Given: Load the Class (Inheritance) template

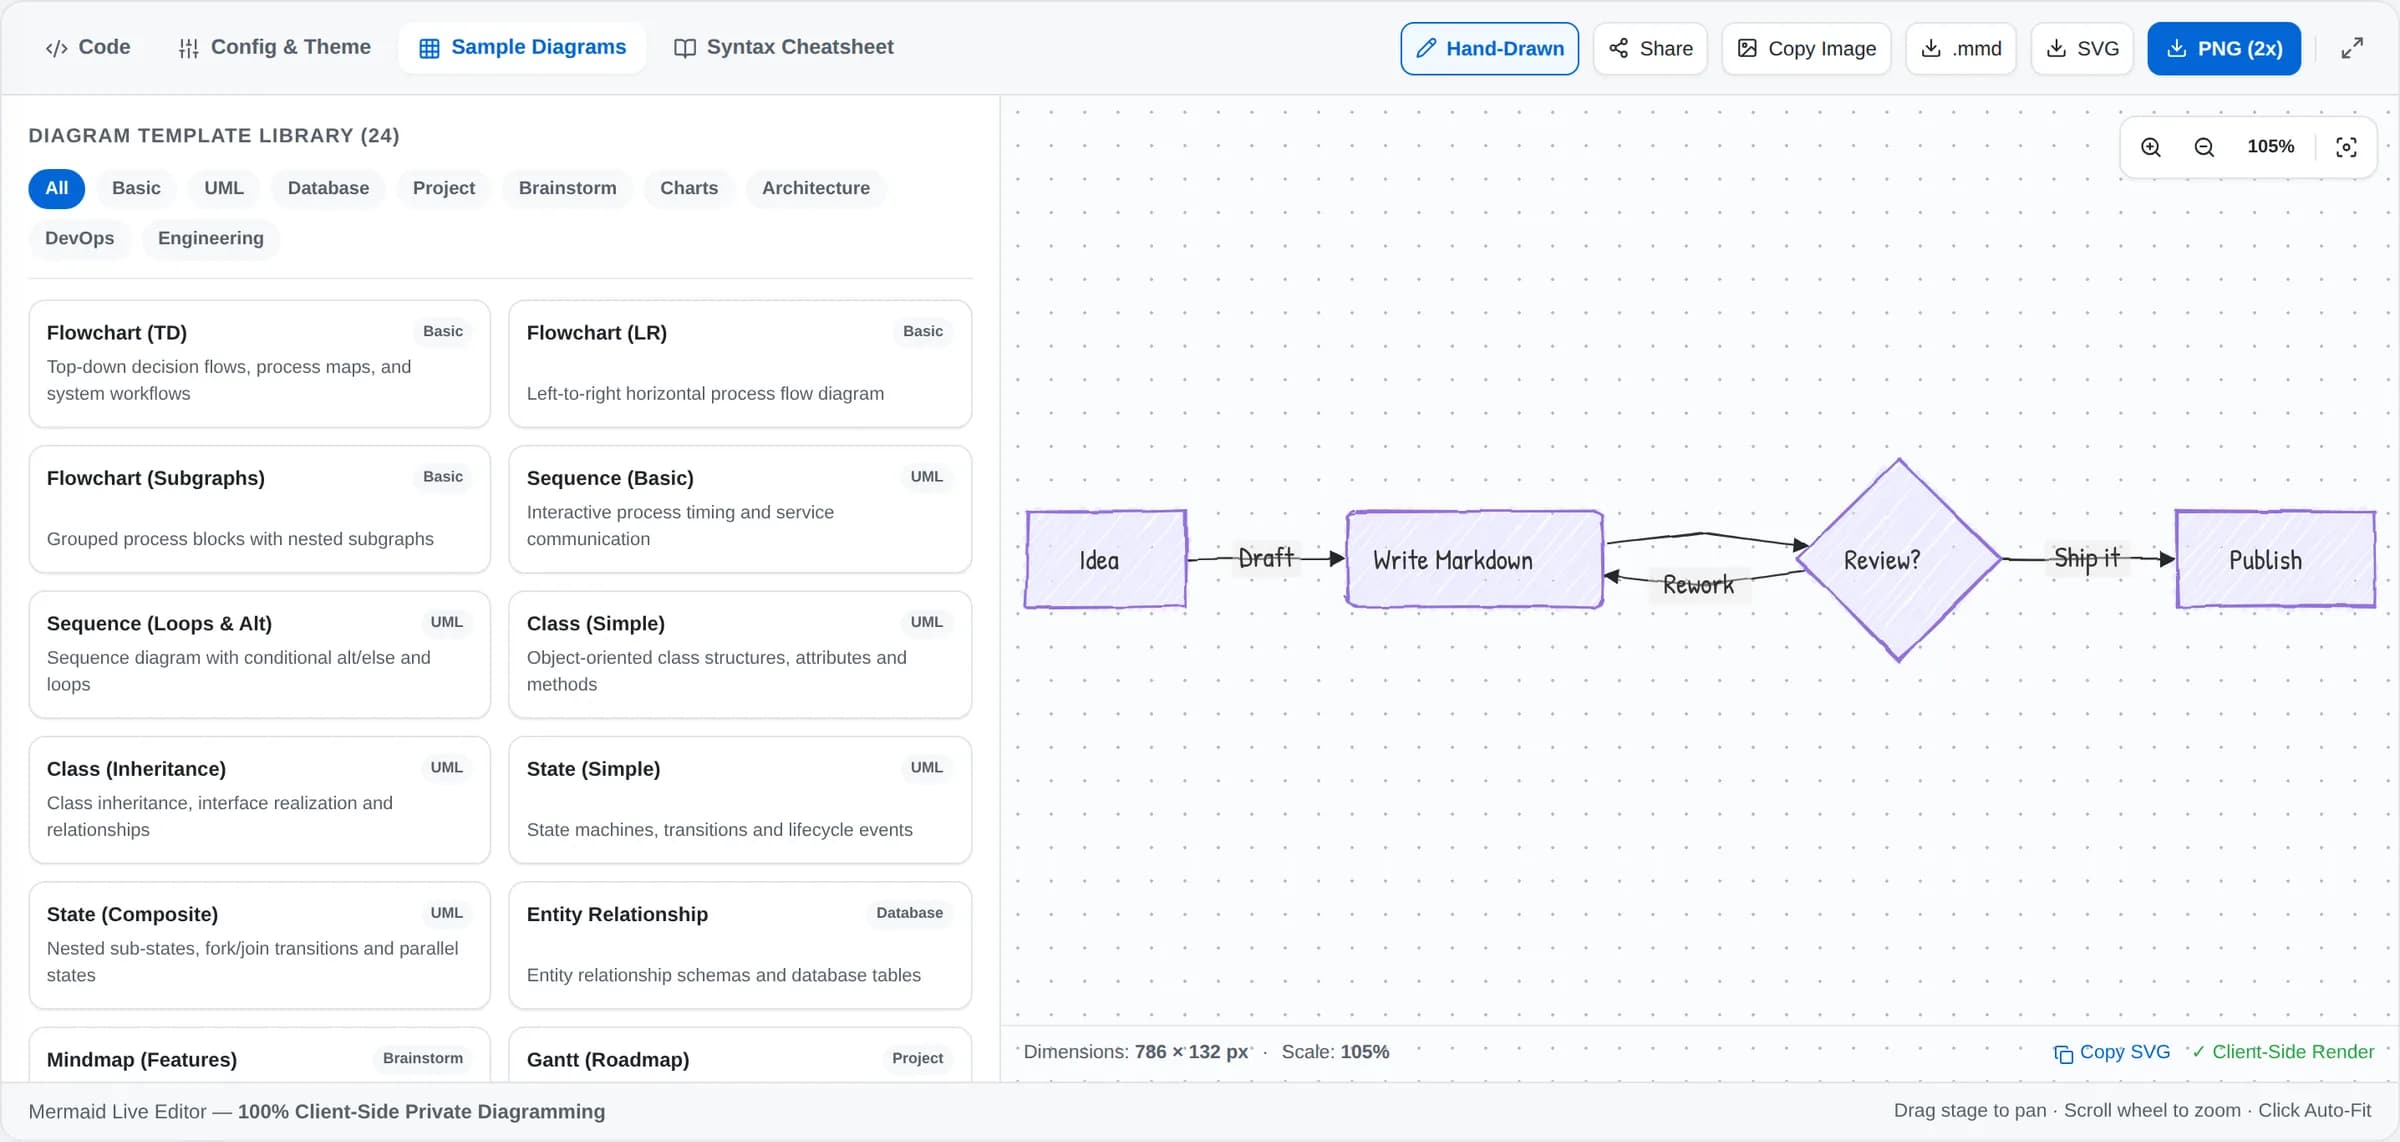Looking at the screenshot, I should (x=260, y=800).
